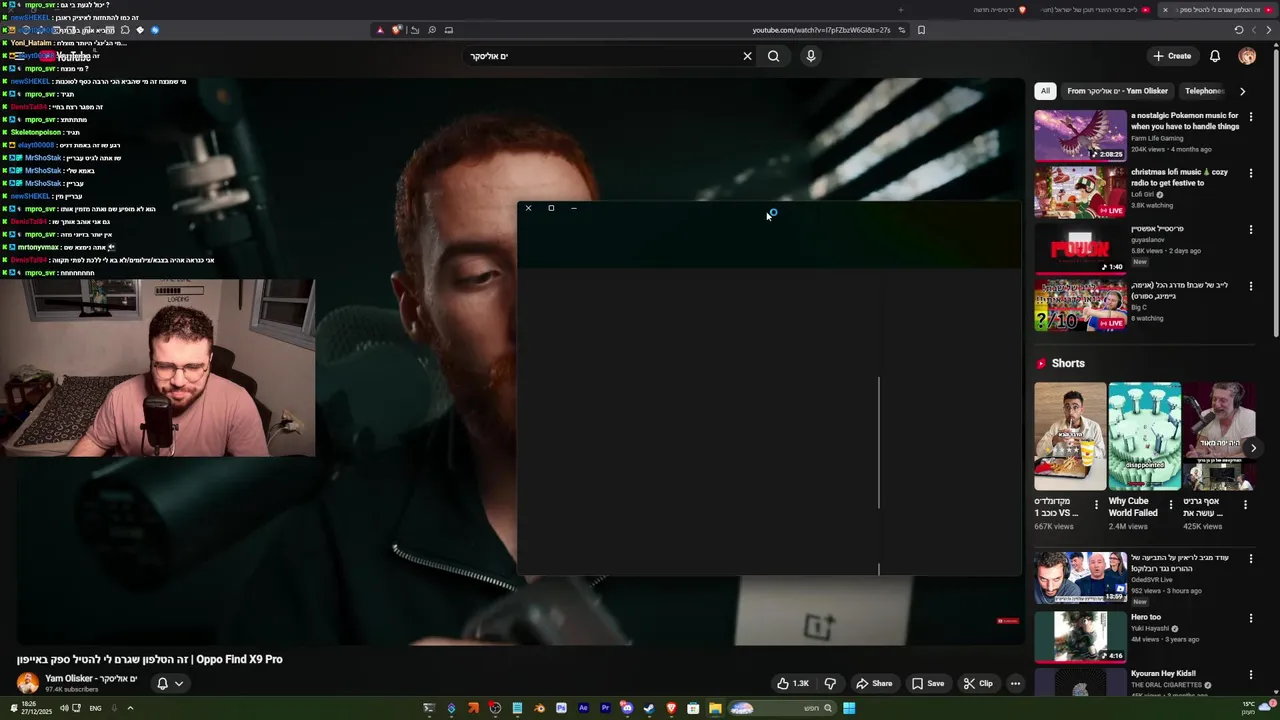Dislike the Oppo Find X9 Pro video
Screen dimensions: 1280x720
[830, 683]
